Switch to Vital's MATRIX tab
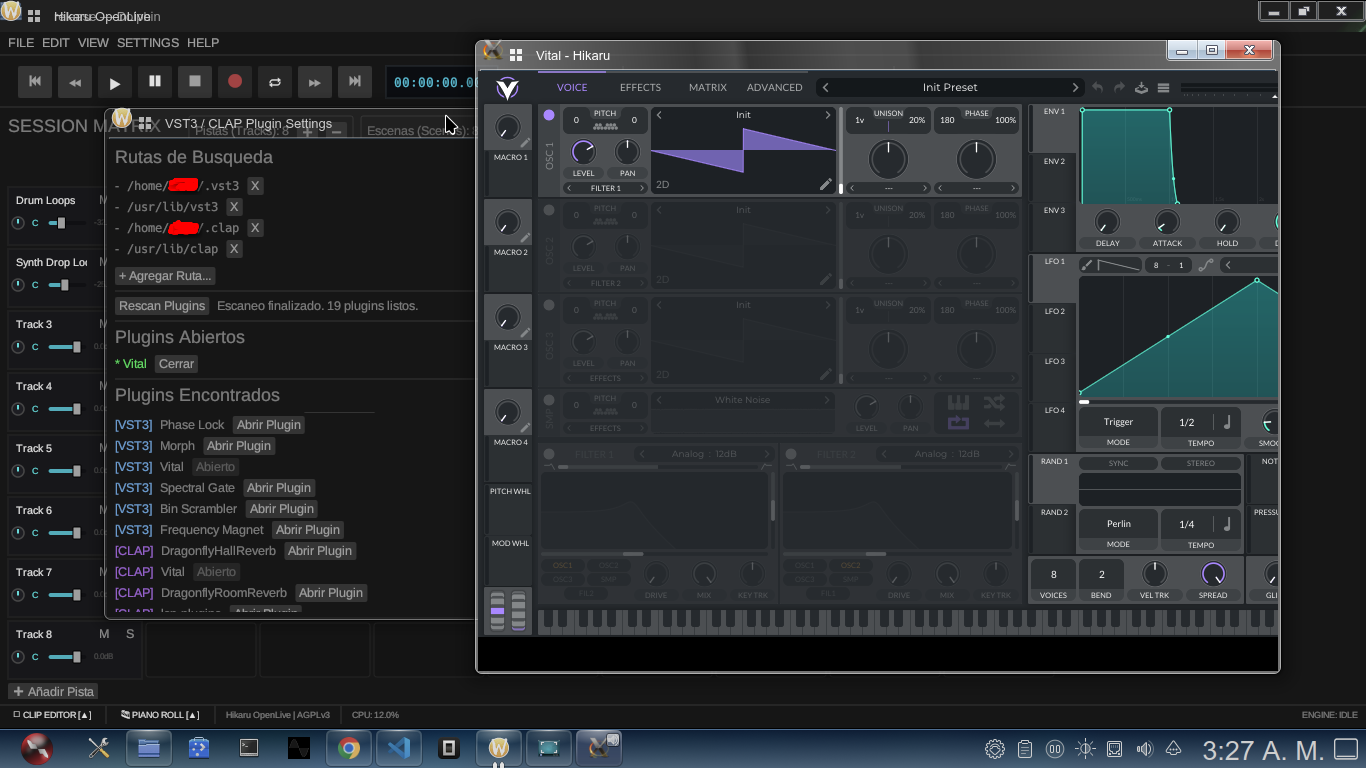This screenshot has width=1366, height=768. tap(708, 88)
